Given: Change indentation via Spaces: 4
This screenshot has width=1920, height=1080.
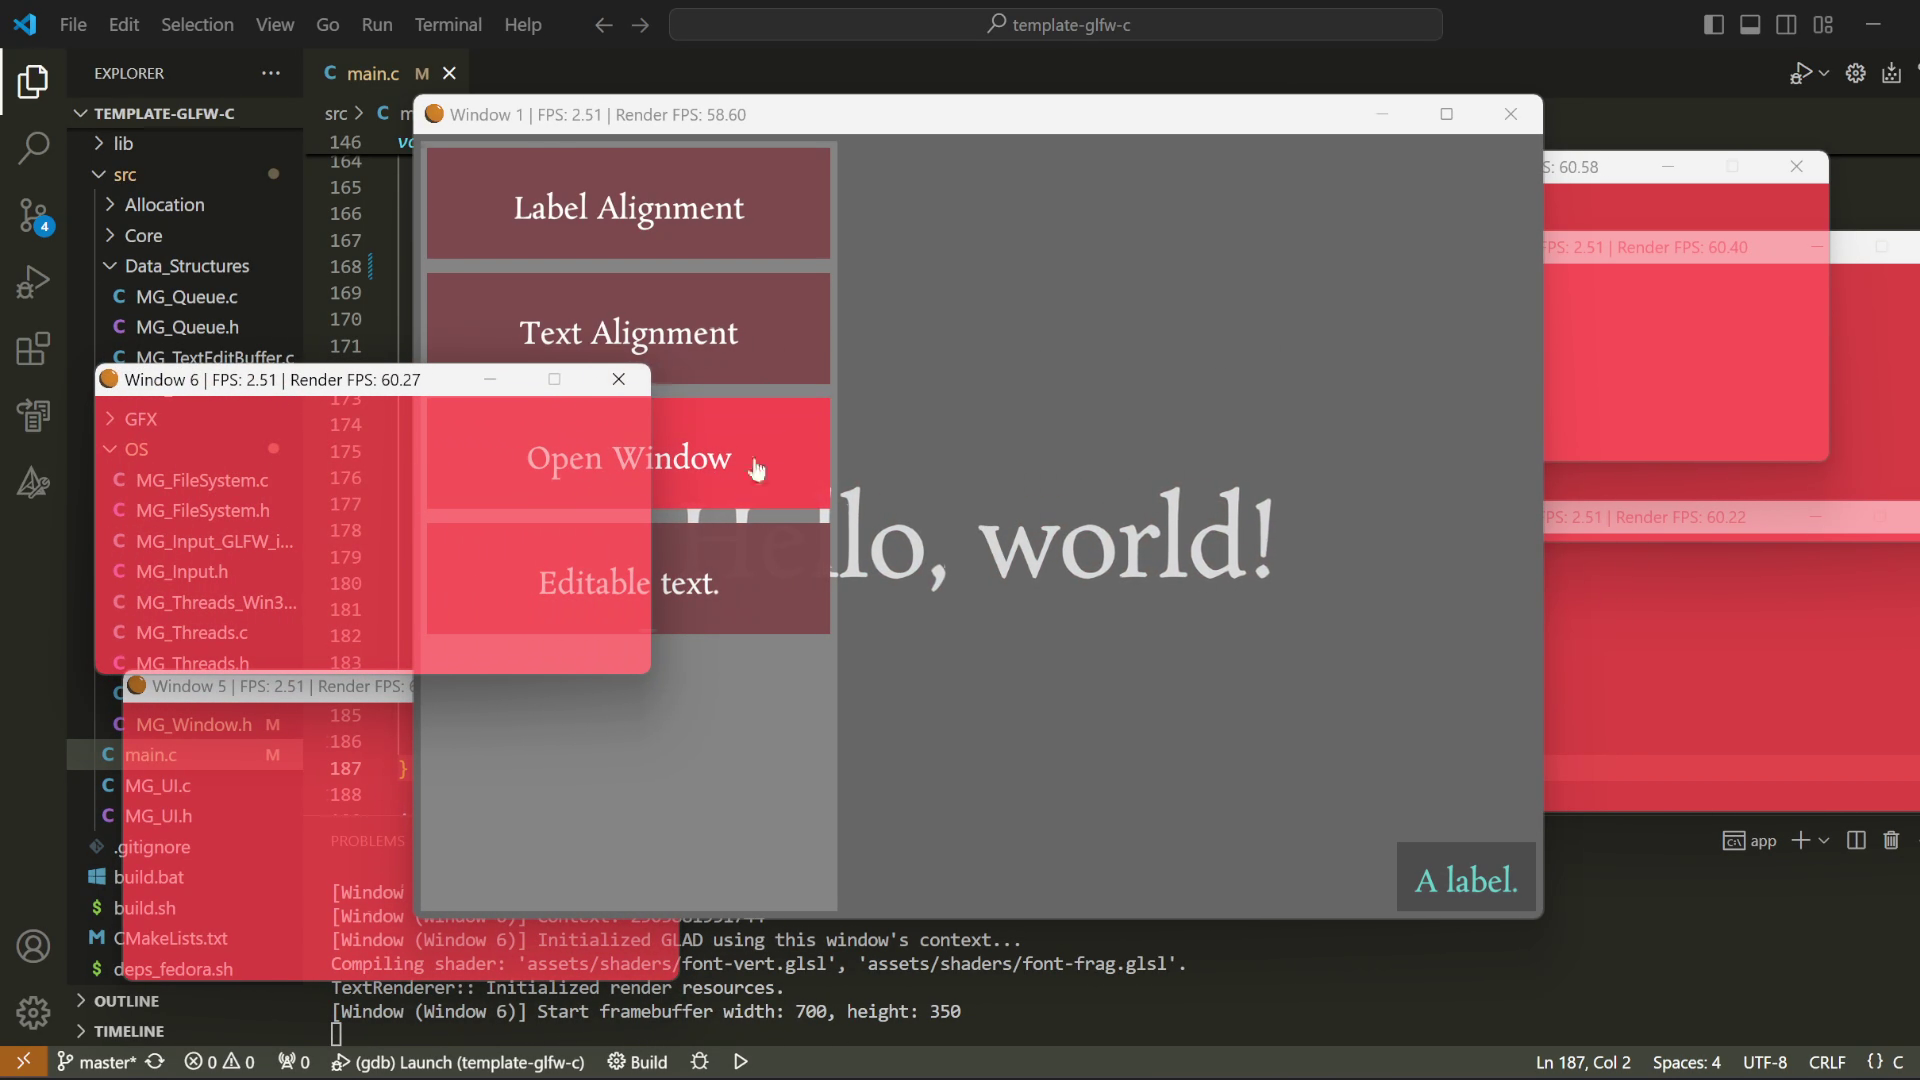Looking at the screenshot, I should point(1687,1062).
